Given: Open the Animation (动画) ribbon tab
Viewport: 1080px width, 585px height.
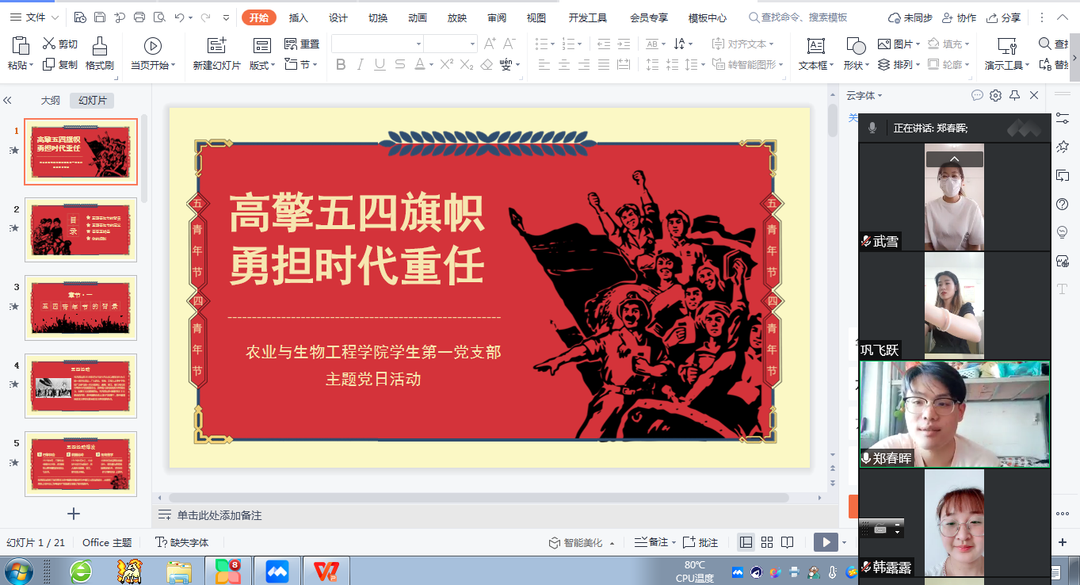Looking at the screenshot, I should point(417,18).
